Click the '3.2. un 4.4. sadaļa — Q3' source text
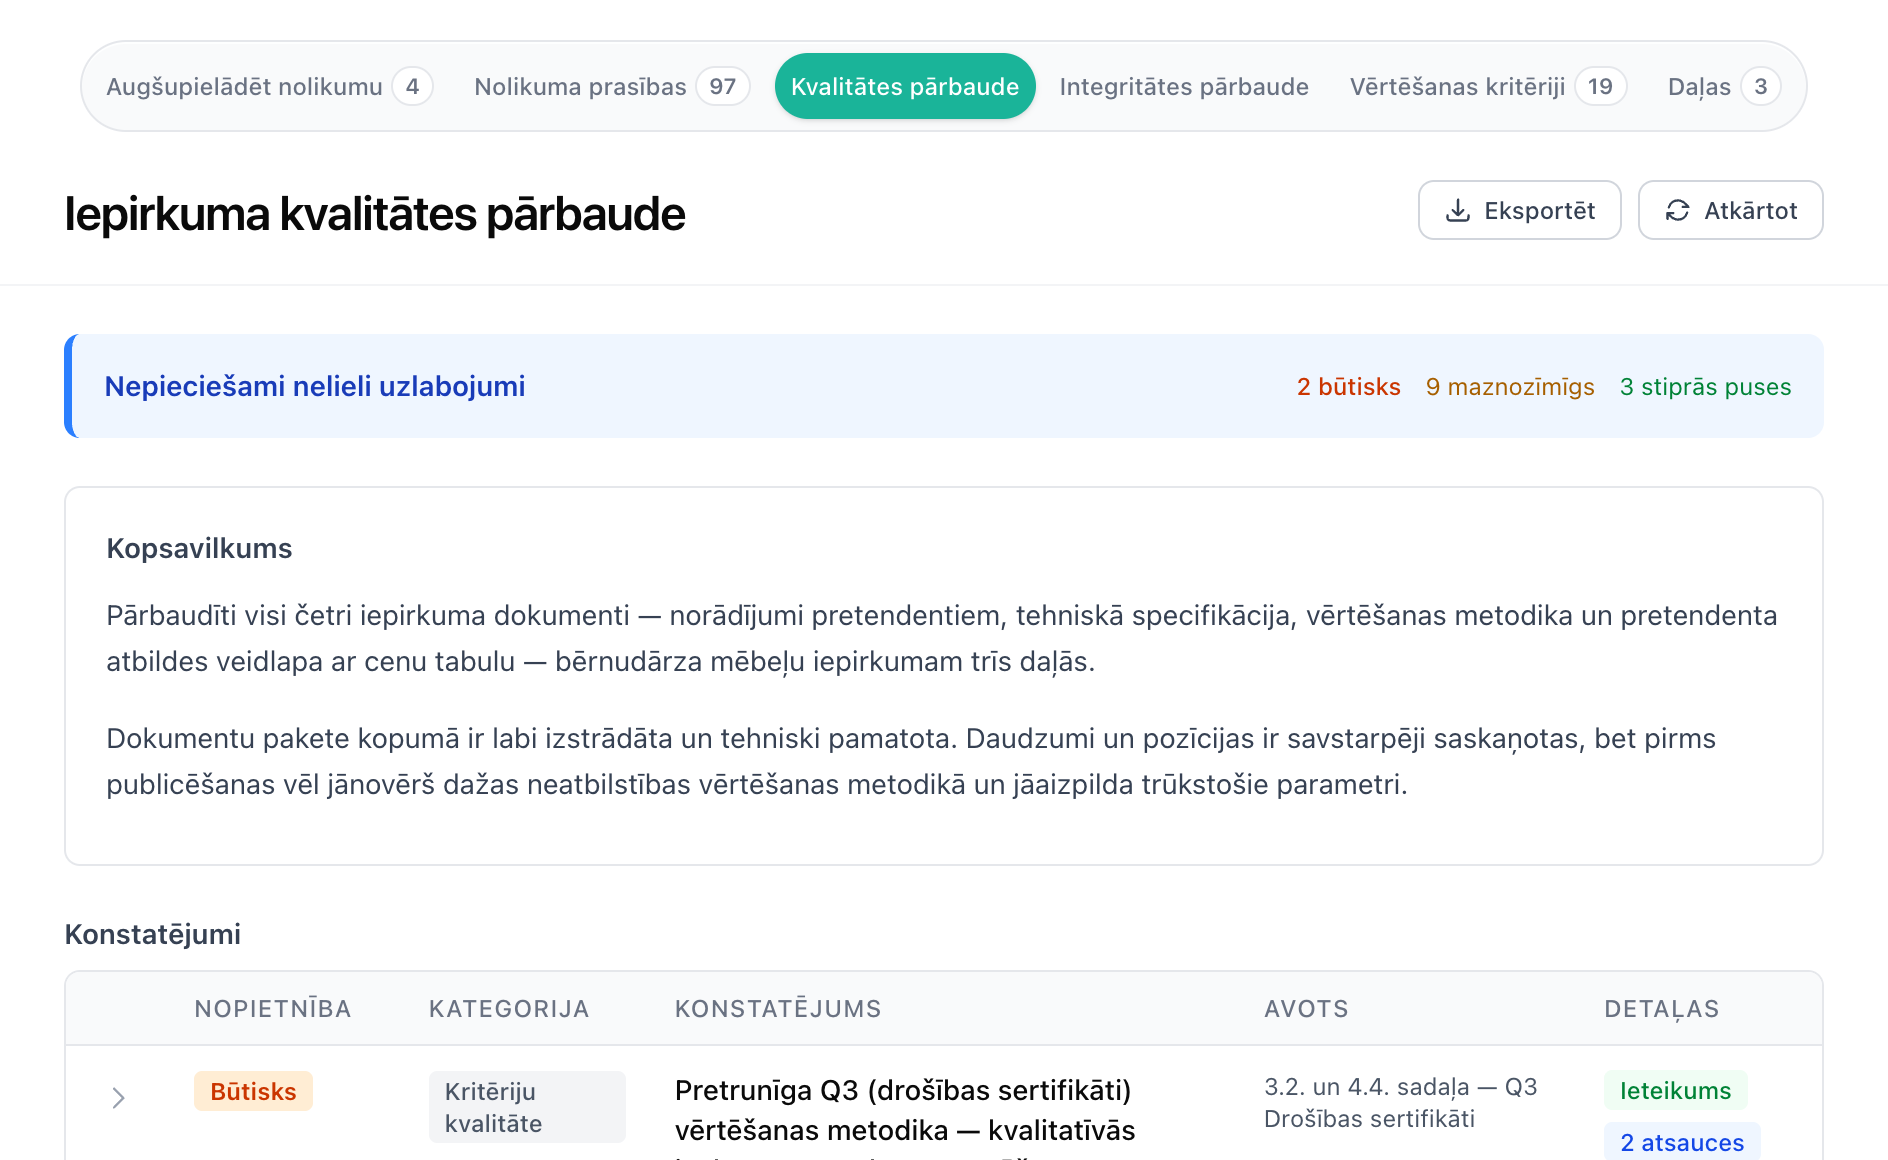This screenshot has height=1160, width=1888. tap(1401, 1087)
